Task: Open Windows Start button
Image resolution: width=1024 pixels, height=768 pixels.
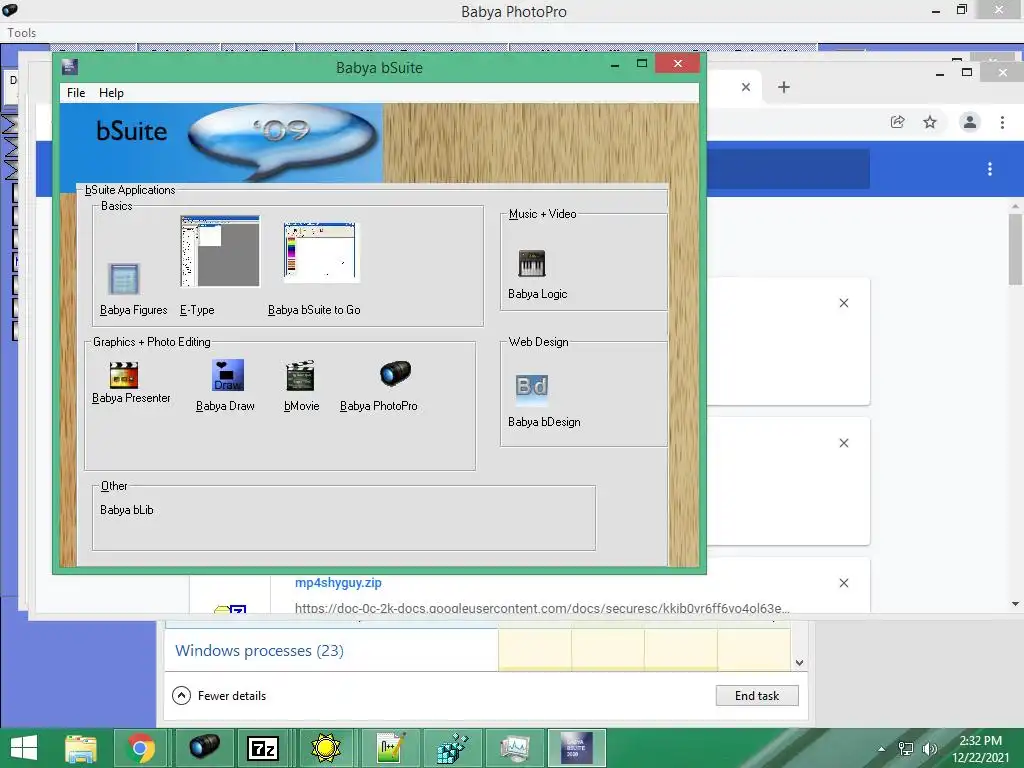Action: [24, 748]
